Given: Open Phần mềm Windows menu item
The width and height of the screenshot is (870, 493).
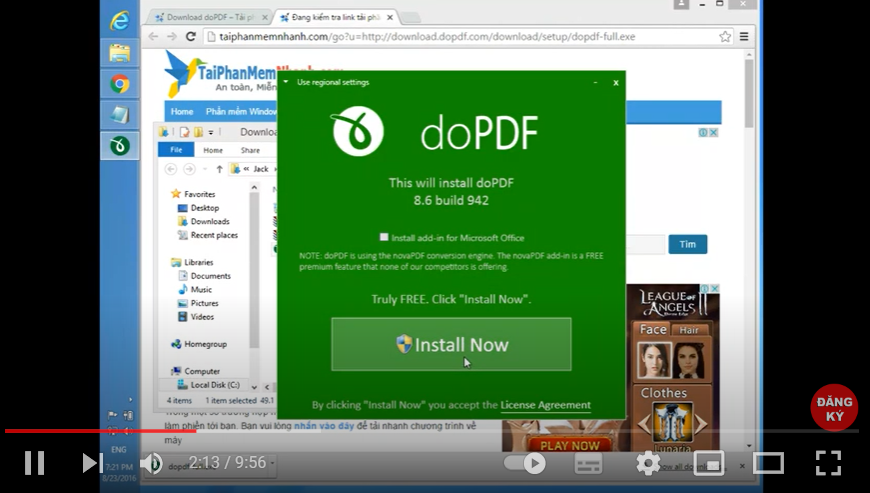Looking at the screenshot, I should (x=241, y=111).
